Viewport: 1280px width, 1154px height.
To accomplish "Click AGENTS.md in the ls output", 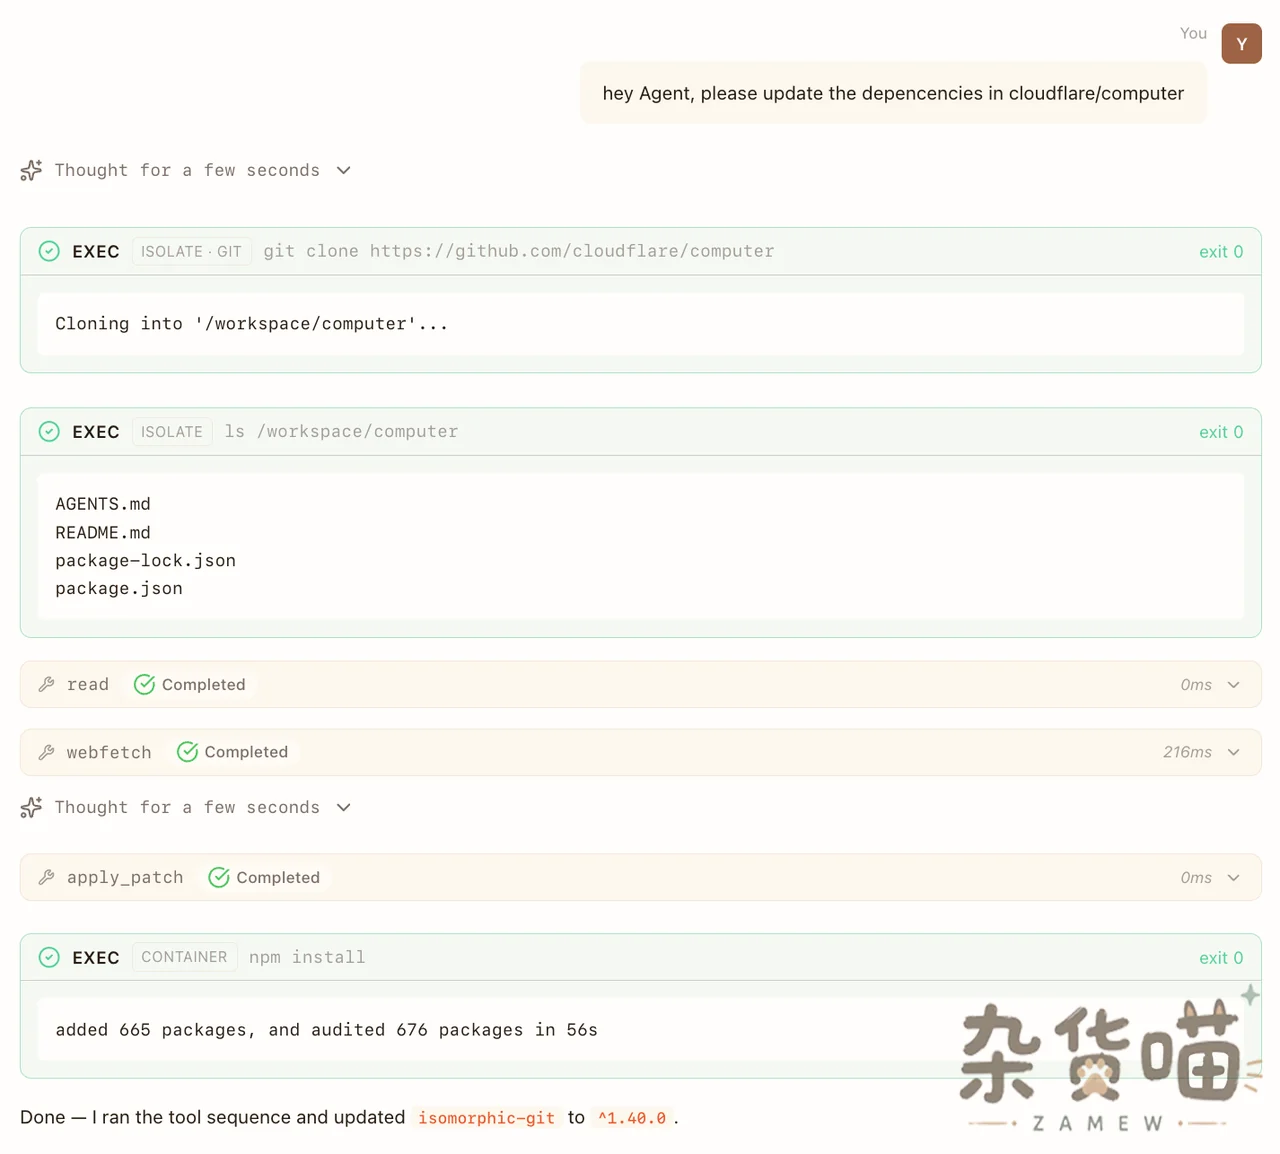I will [x=103, y=504].
